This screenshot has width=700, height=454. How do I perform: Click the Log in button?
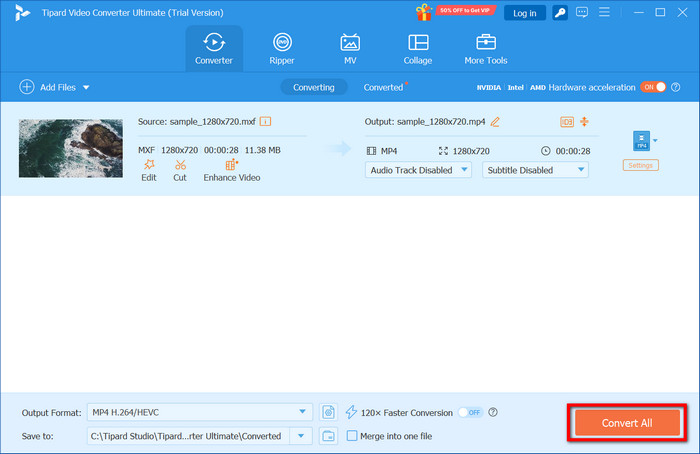coord(525,13)
